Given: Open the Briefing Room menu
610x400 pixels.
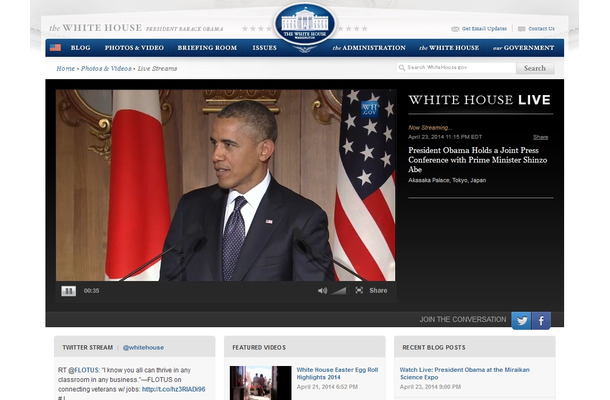Looking at the screenshot, I should pyautogui.click(x=207, y=47).
